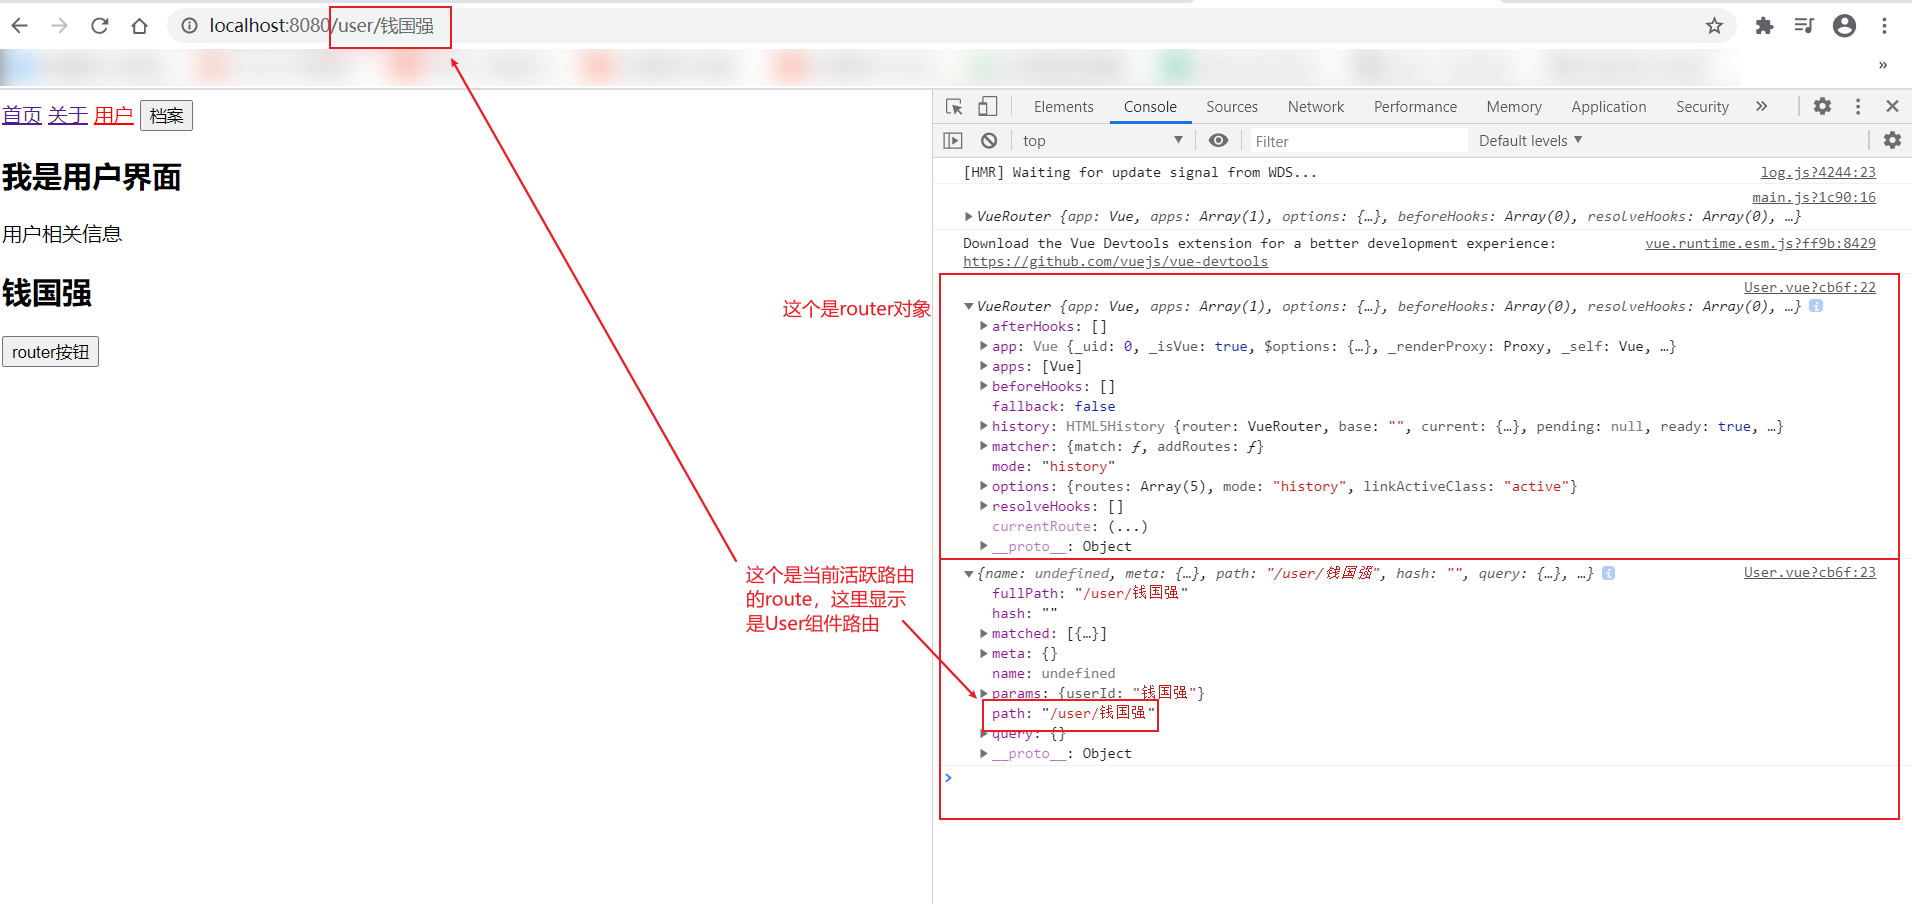Show hidden bookmarks with the chevron

[x=1883, y=65]
